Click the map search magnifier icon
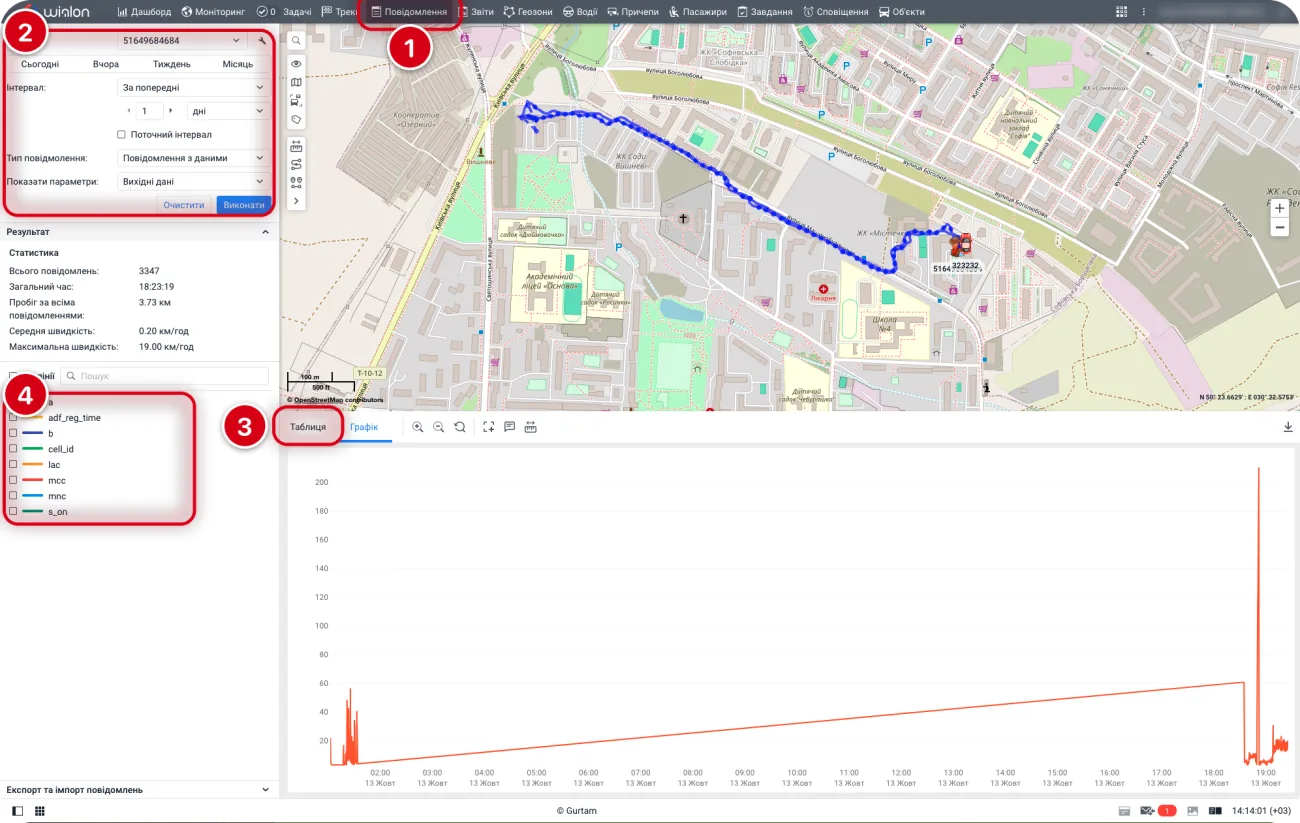1300x823 pixels. pyautogui.click(x=296, y=41)
